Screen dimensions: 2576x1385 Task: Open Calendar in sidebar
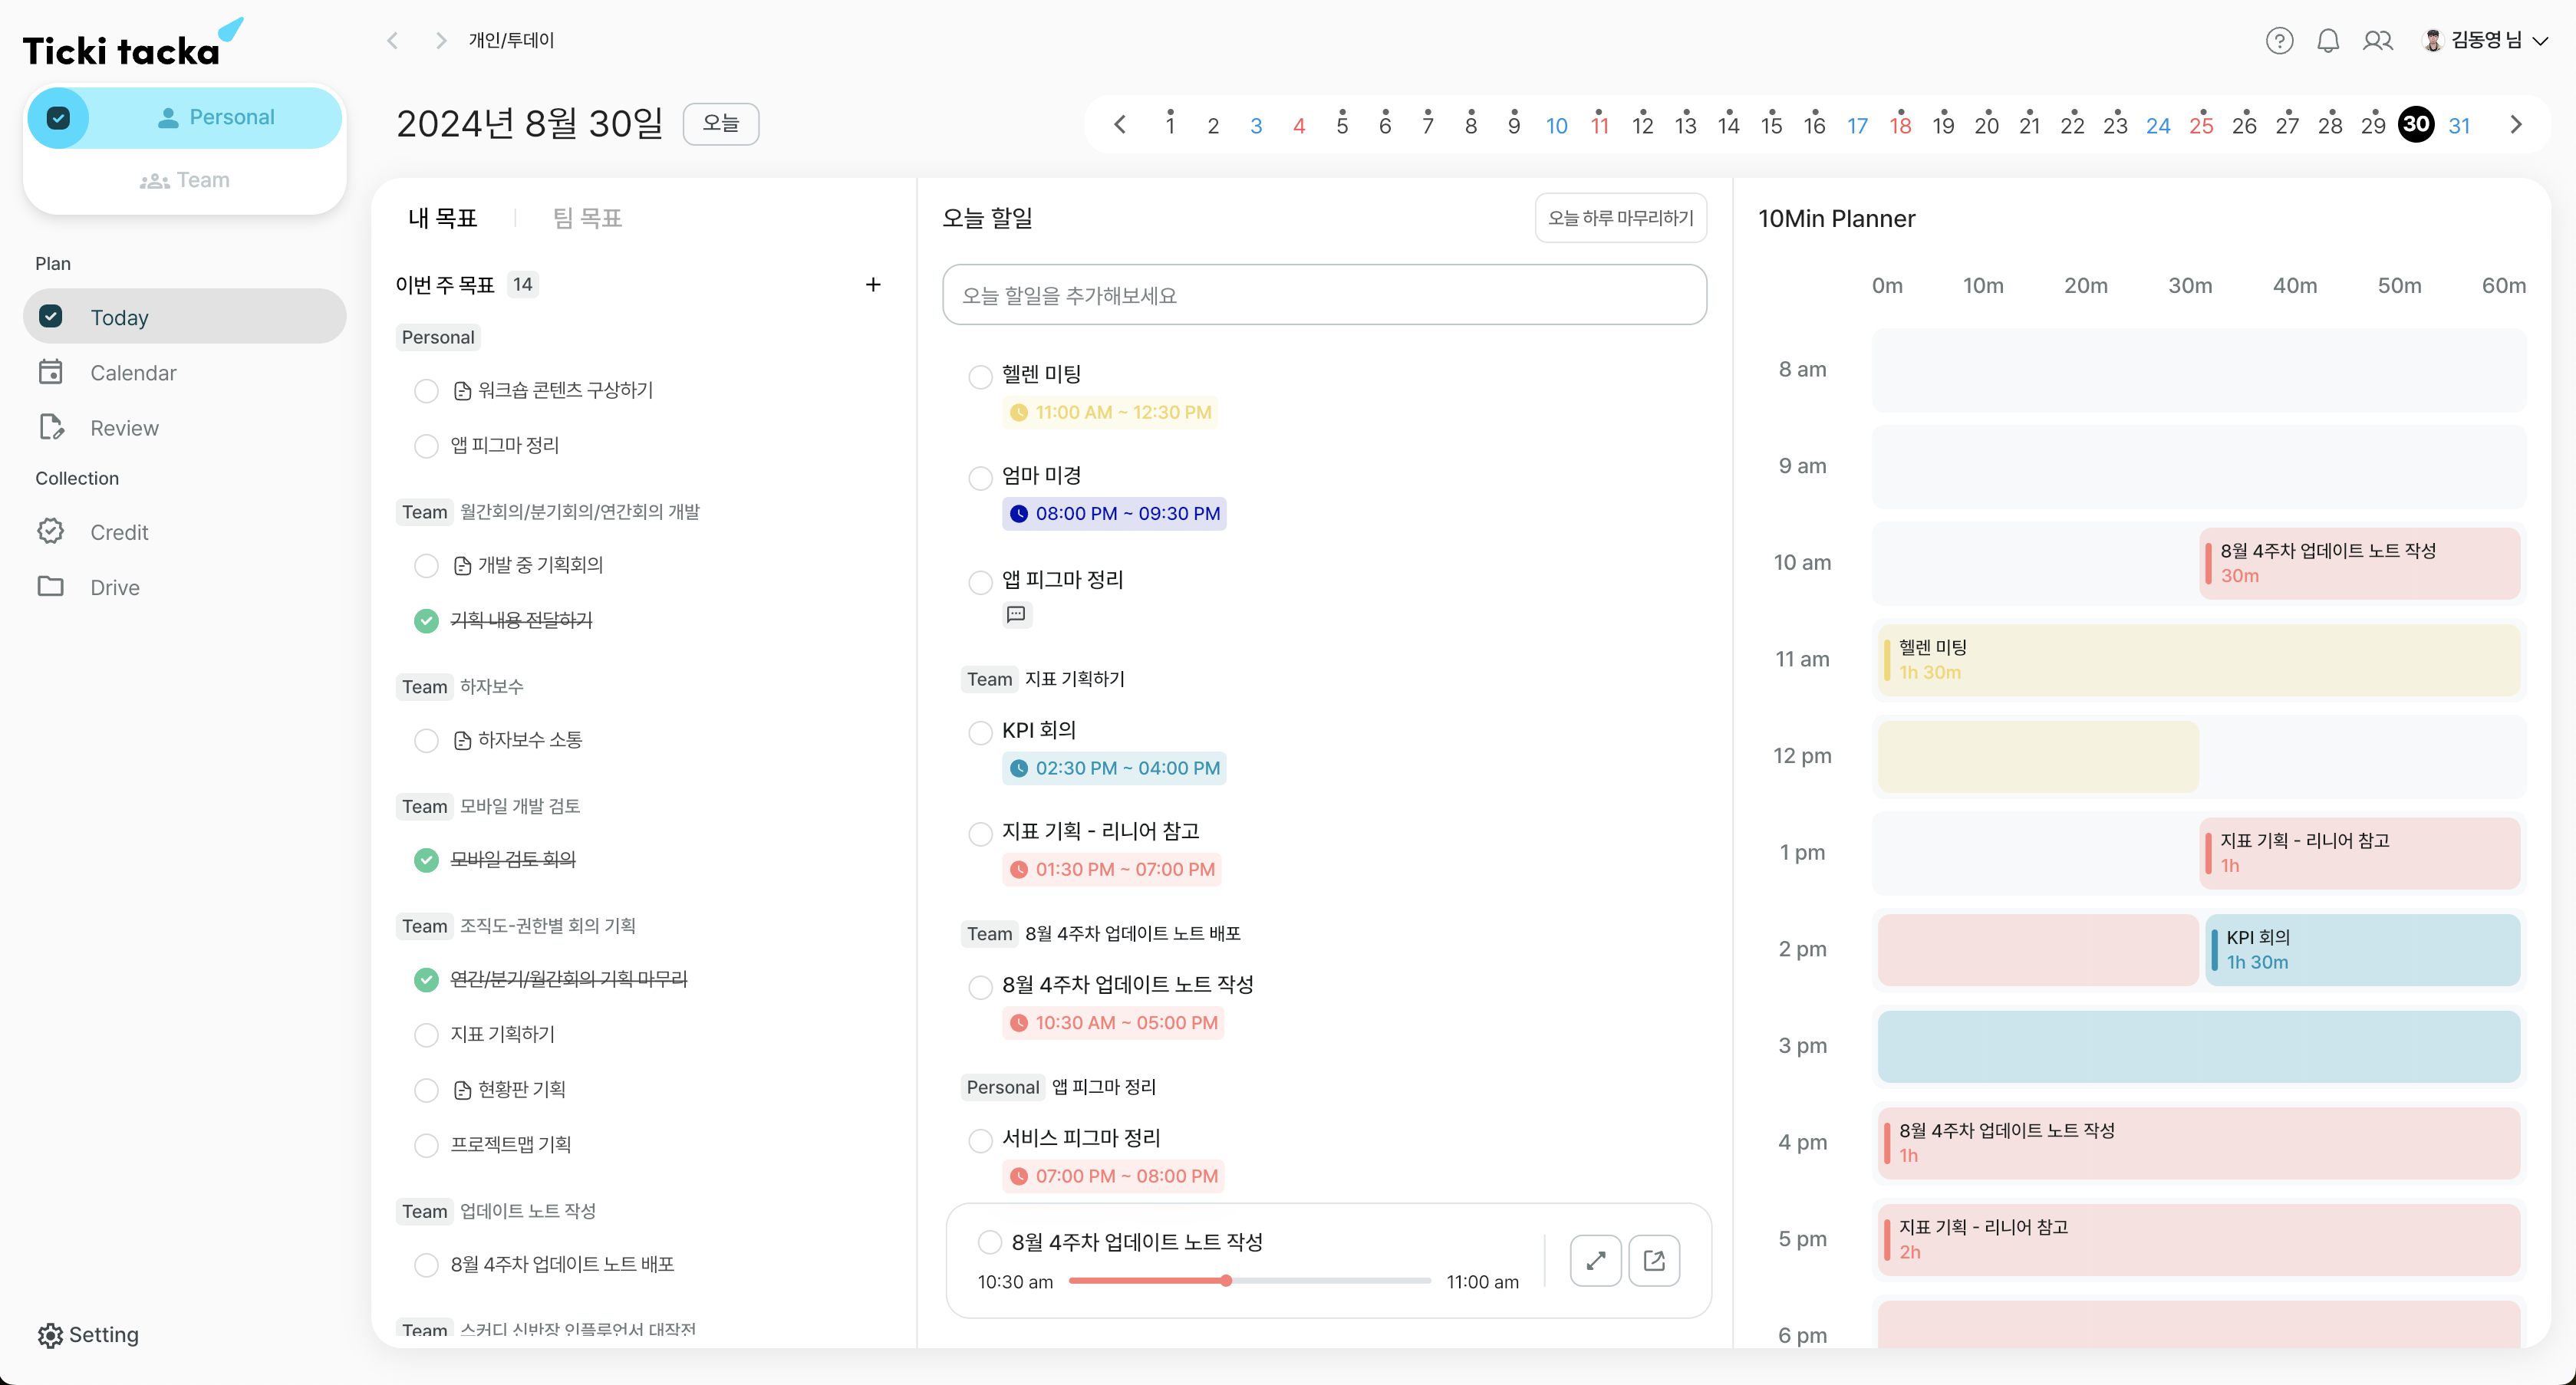(132, 373)
